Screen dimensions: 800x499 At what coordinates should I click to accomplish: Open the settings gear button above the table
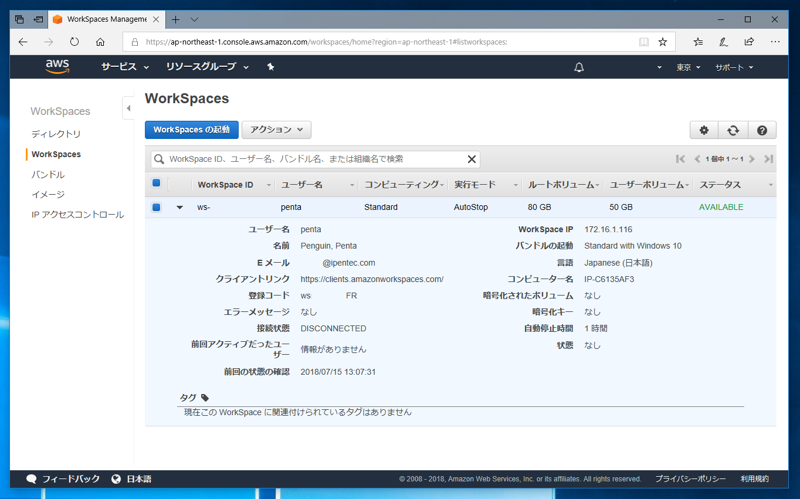point(704,130)
